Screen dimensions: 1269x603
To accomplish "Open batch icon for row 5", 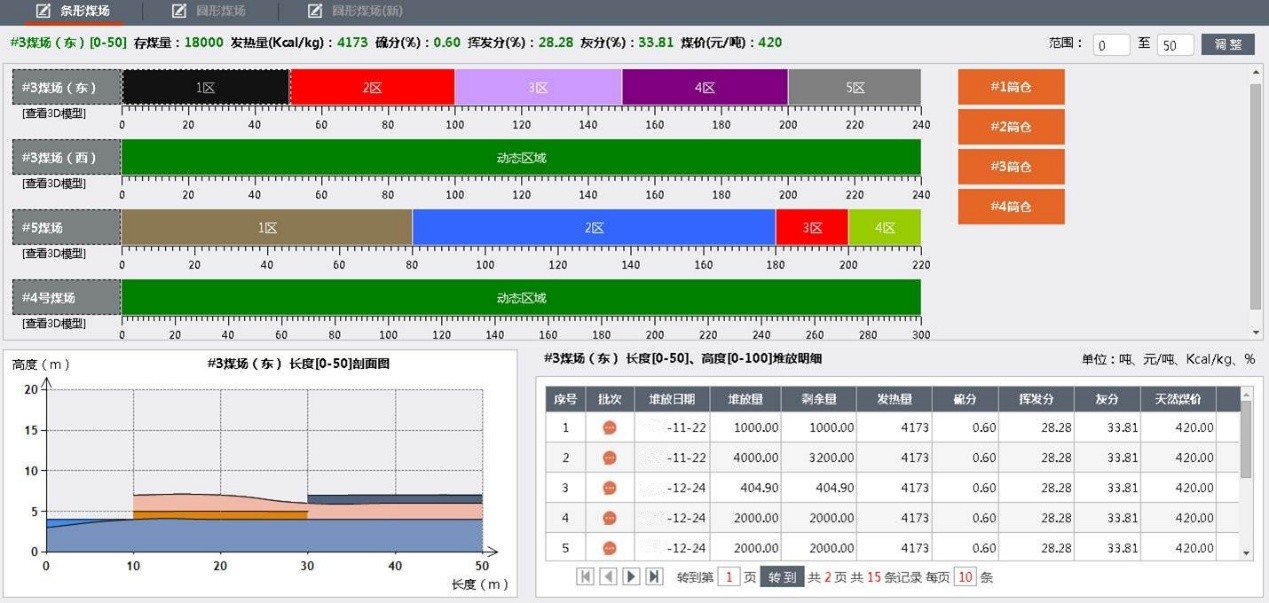I will click(609, 548).
